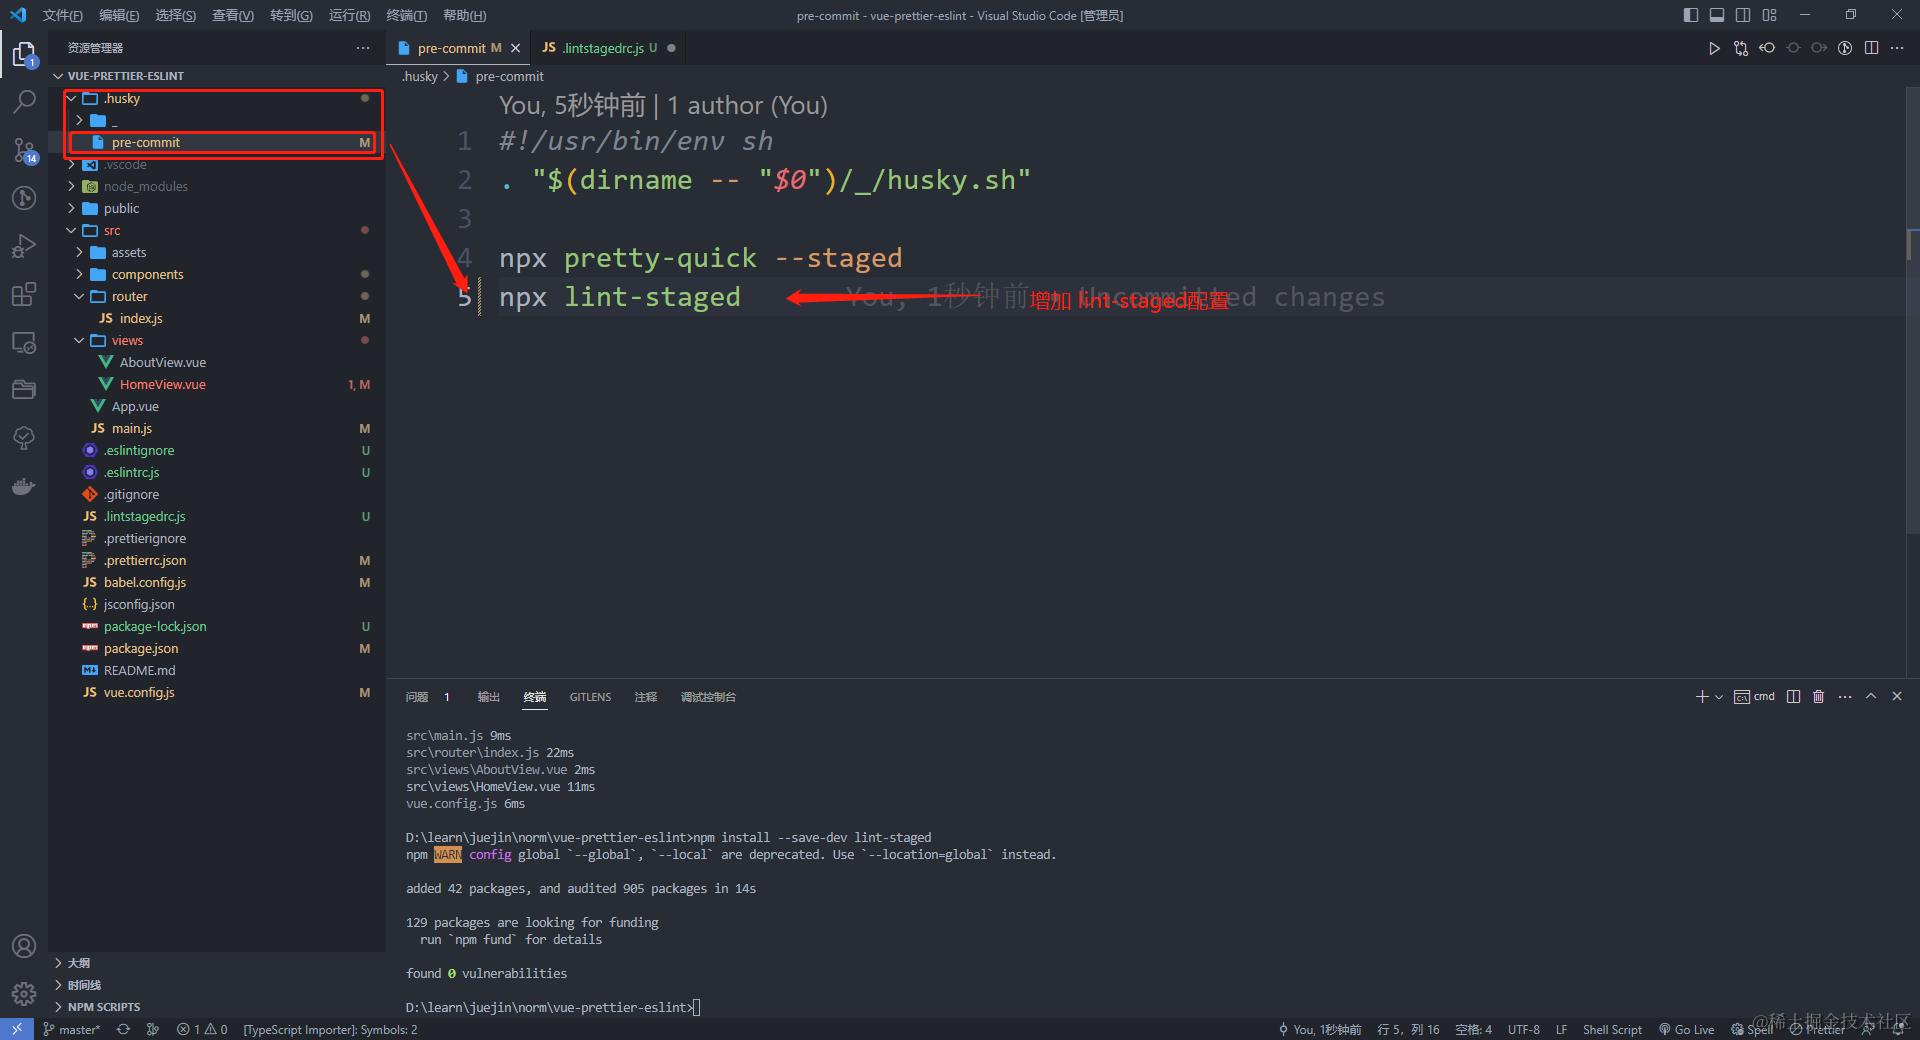Image resolution: width=1920 pixels, height=1040 pixels.
Task: Synchronize changes icon in status bar
Action: pyautogui.click(x=123, y=1029)
